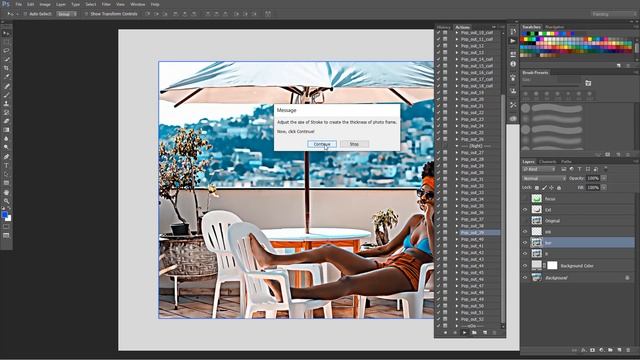Open the Painting workspace dropdown

pos(613,14)
